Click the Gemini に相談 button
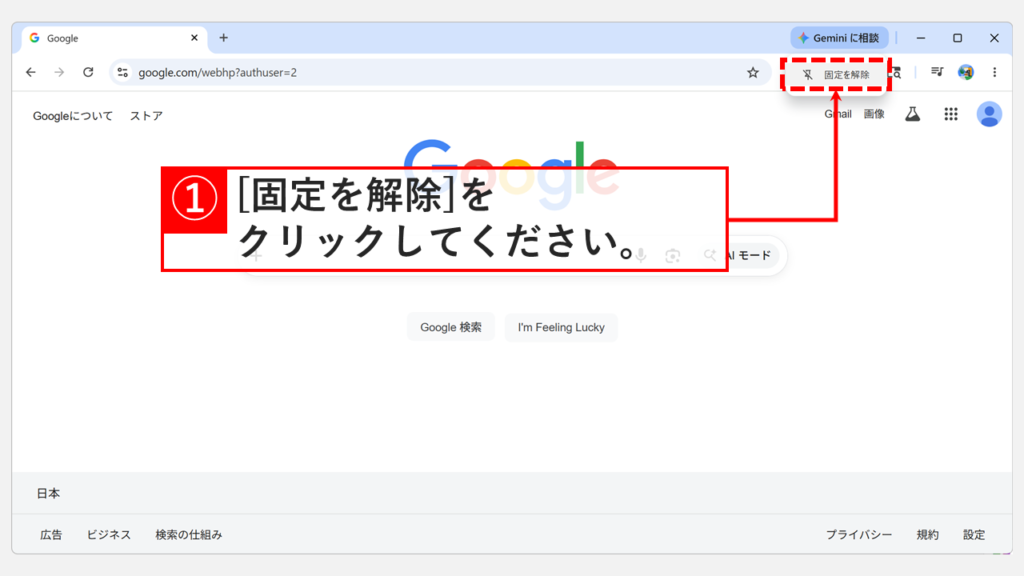This screenshot has height=576, width=1024. coord(839,38)
